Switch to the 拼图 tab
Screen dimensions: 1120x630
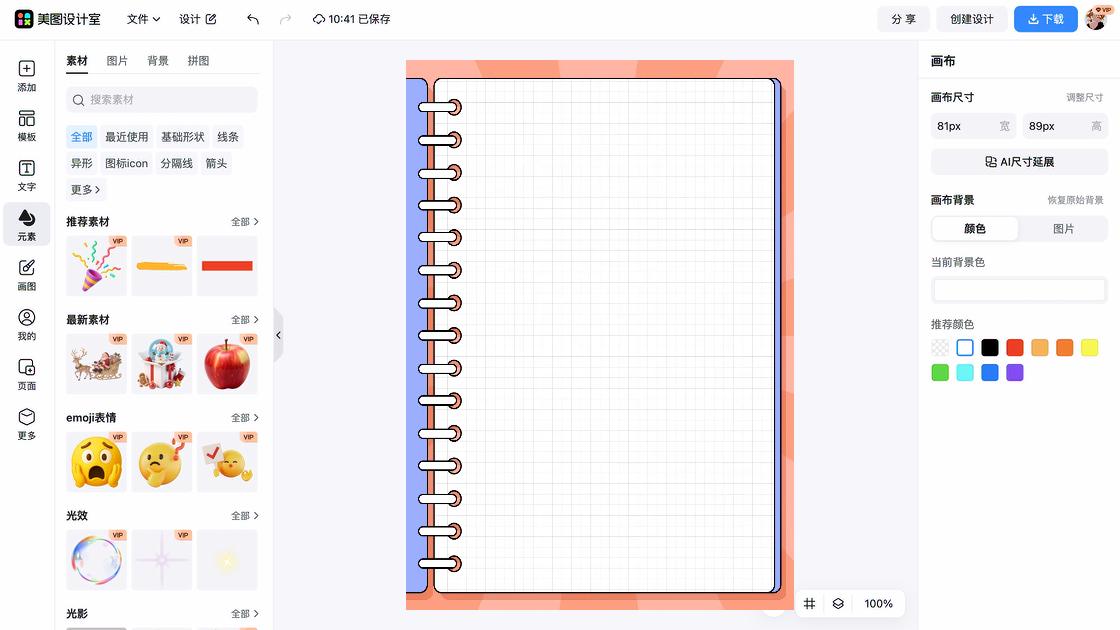click(x=199, y=61)
